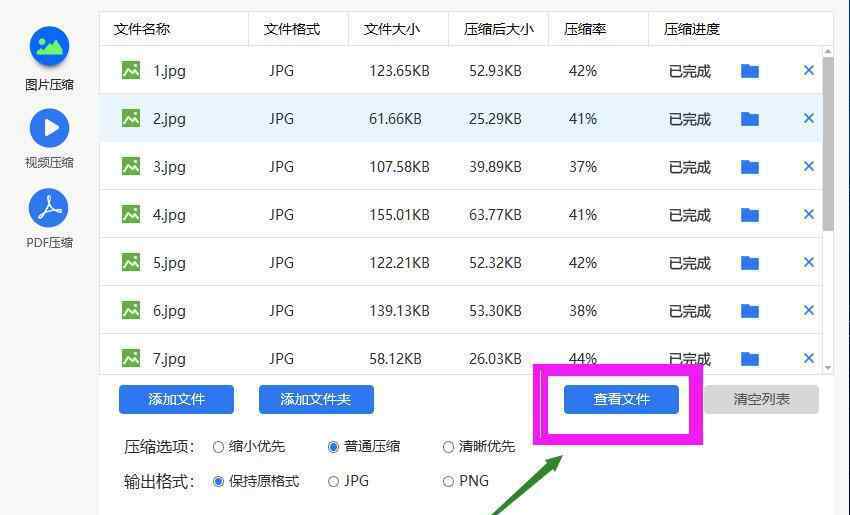Screen dimensions: 850x515
Task: Open output folder for 7.jpg
Action: (x=750, y=358)
